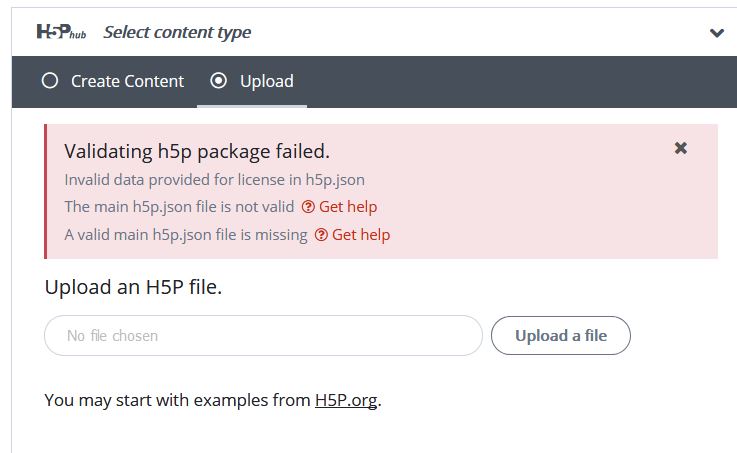Click the Select content type title
737x453 pixels.
[x=177, y=32]
